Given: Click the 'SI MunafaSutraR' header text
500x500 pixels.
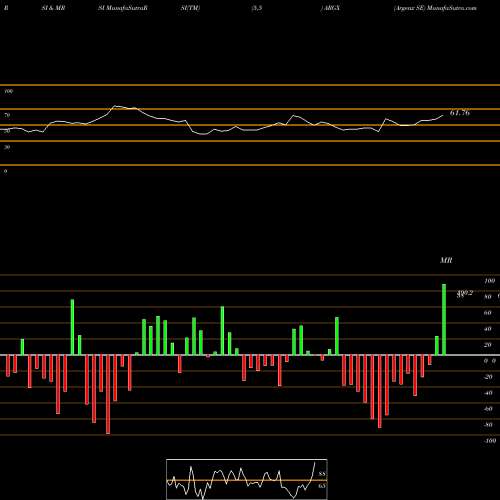Looking at the screenshot, I should point(123,8).
